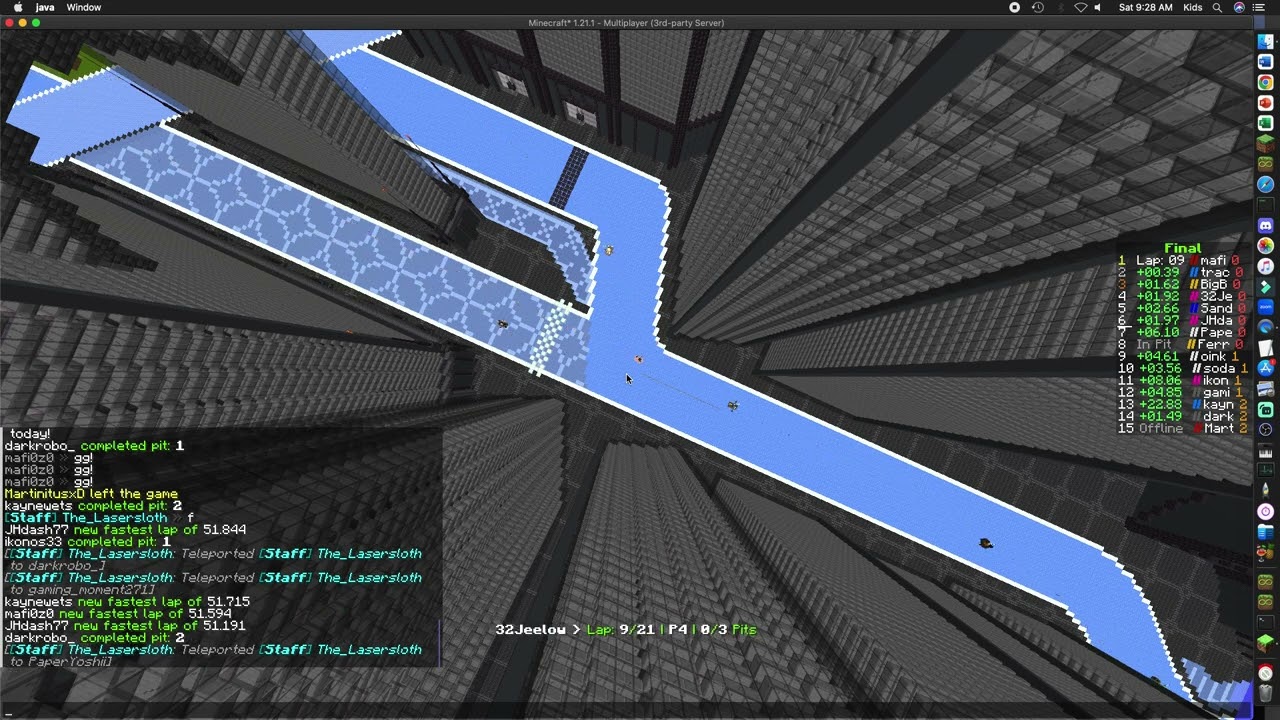Click leaderboard row 4 '+01.92 32Je'

pyautogui.click(x=1180, y=296)
